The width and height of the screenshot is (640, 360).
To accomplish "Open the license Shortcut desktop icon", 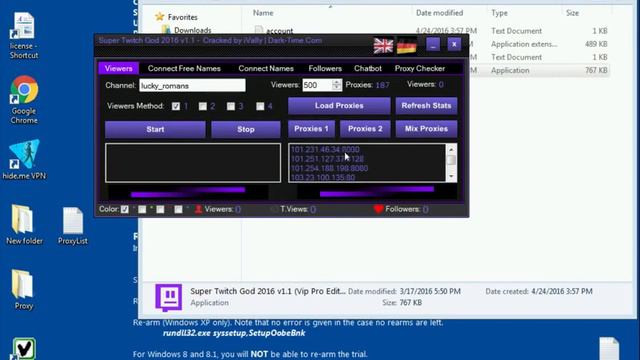I will [24, 36].
